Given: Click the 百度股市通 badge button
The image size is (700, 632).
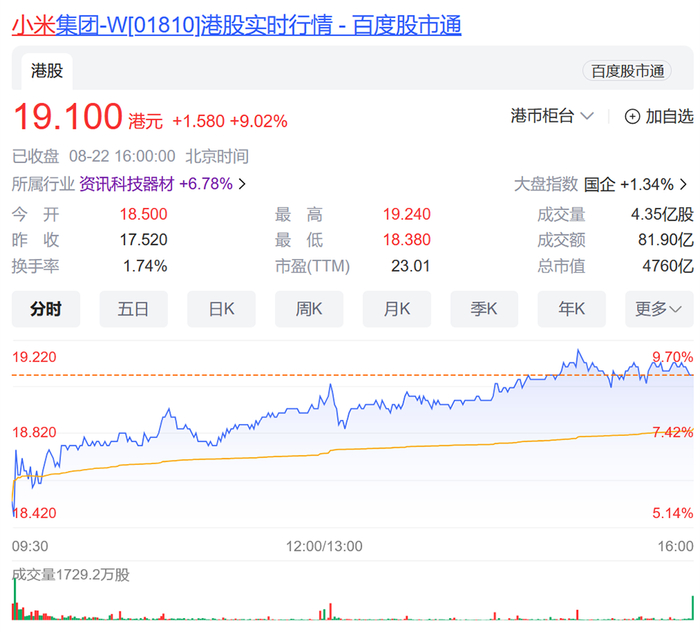Looking at the screenshot, I should 627,71.
